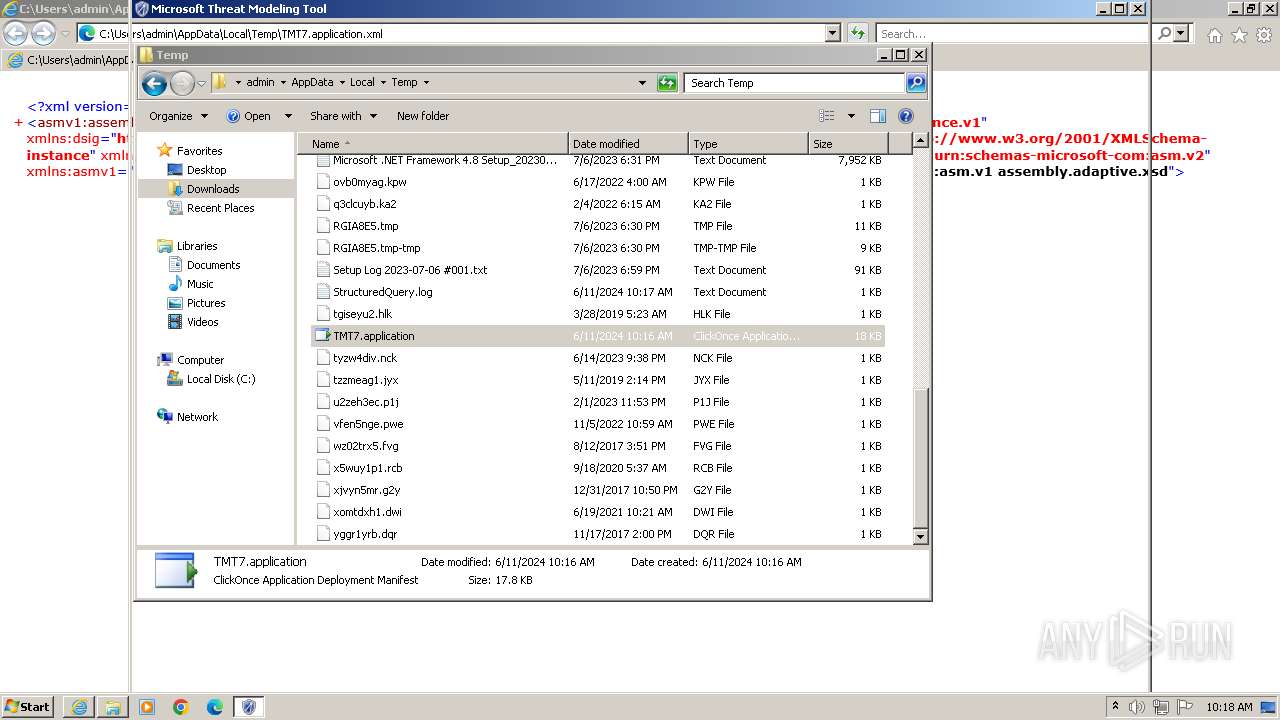The image size is (1280, 720).
Task: Select the tyzw4div.nck file
Action: coord(598,358)
